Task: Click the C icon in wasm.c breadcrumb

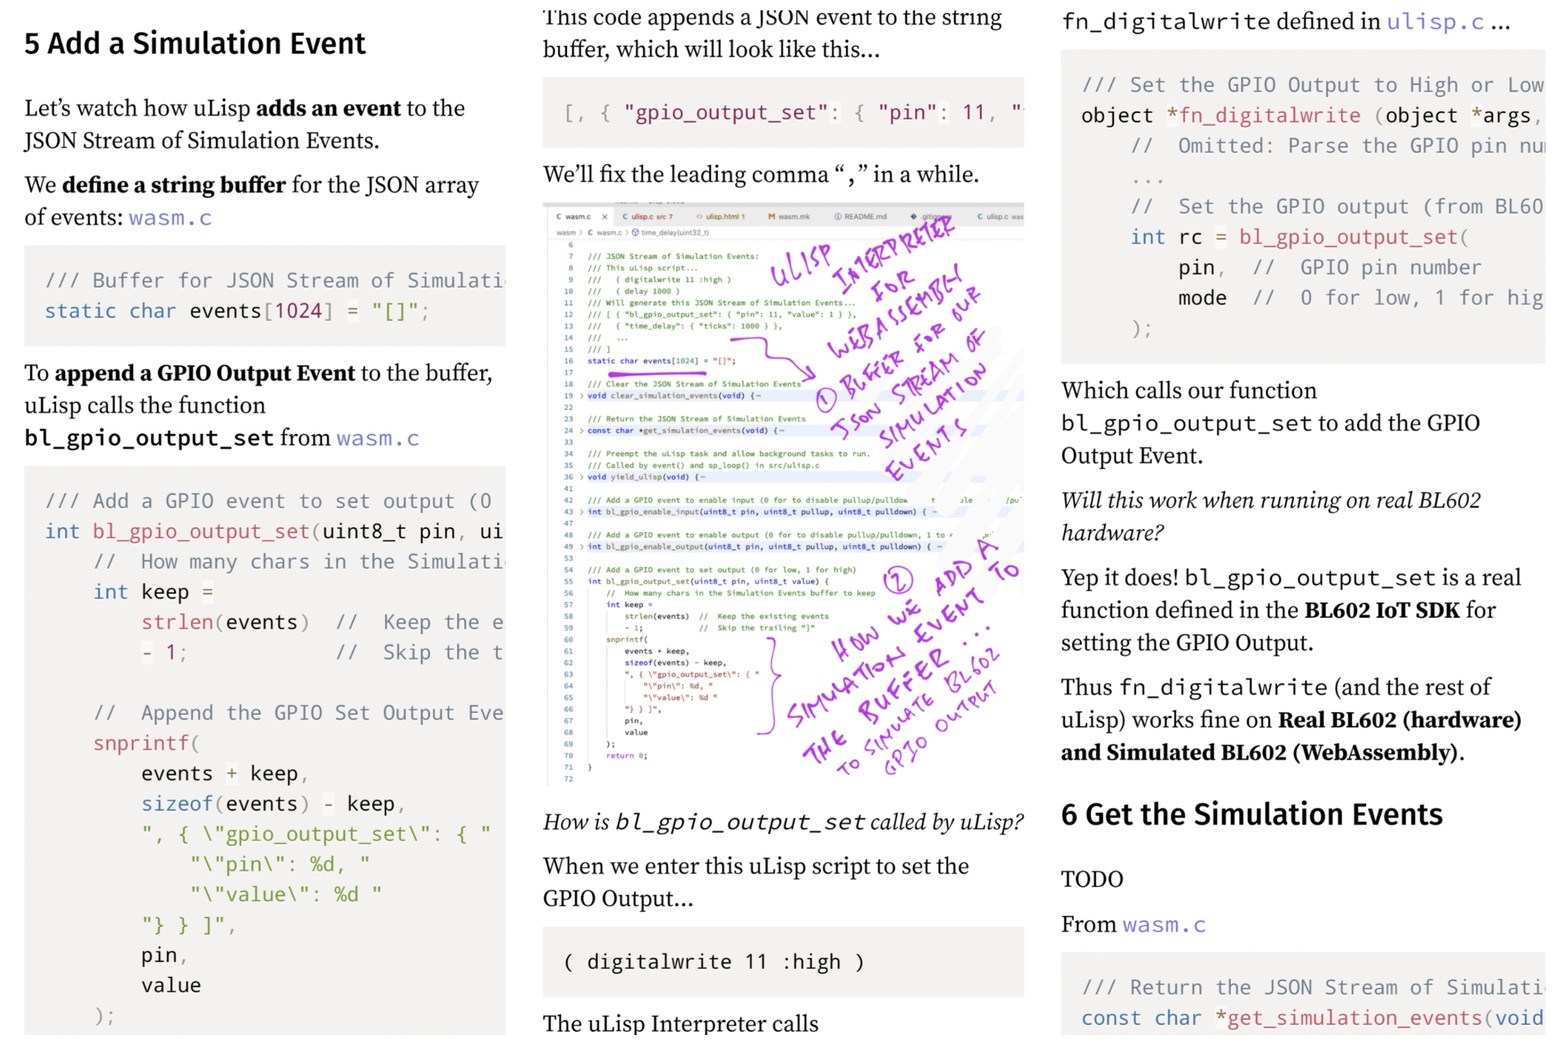Action: pyautogui.click(x=590, y=232)
